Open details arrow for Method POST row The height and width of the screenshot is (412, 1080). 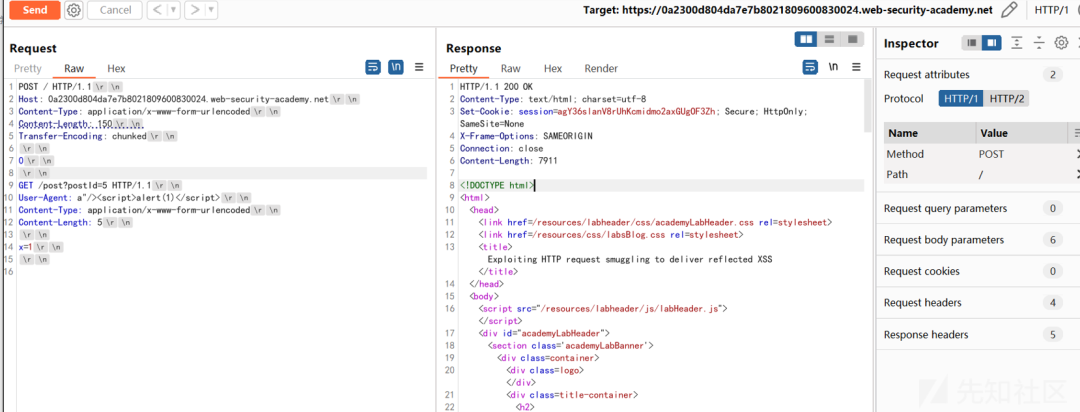point(1077,154)
